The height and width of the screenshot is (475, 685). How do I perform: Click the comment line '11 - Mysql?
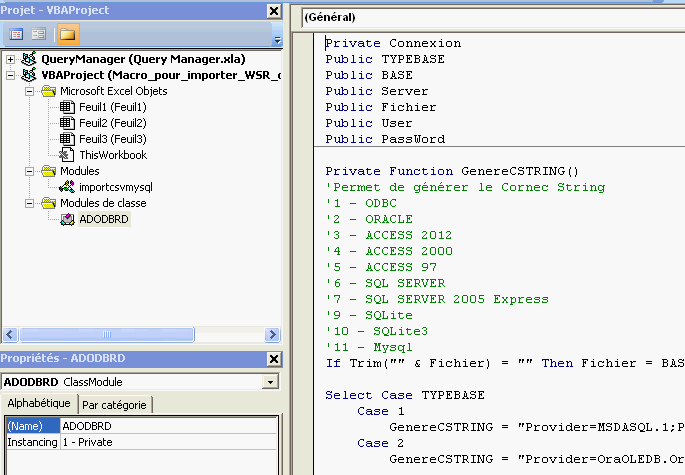[369, 347]
